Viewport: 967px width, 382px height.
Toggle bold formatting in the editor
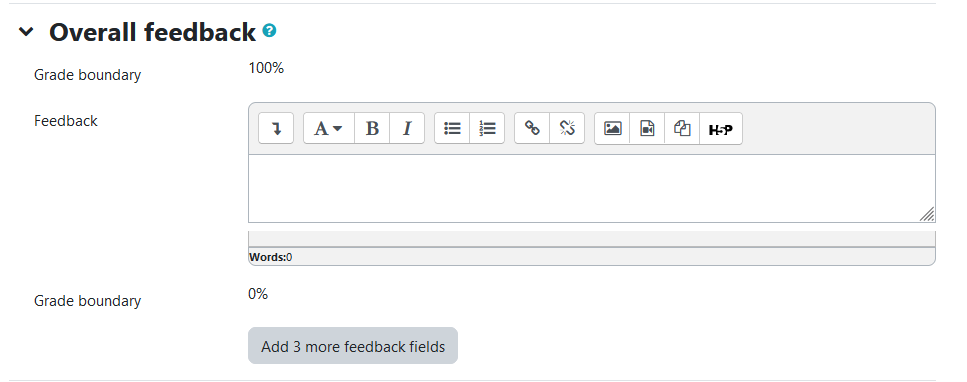click(372, 128)
